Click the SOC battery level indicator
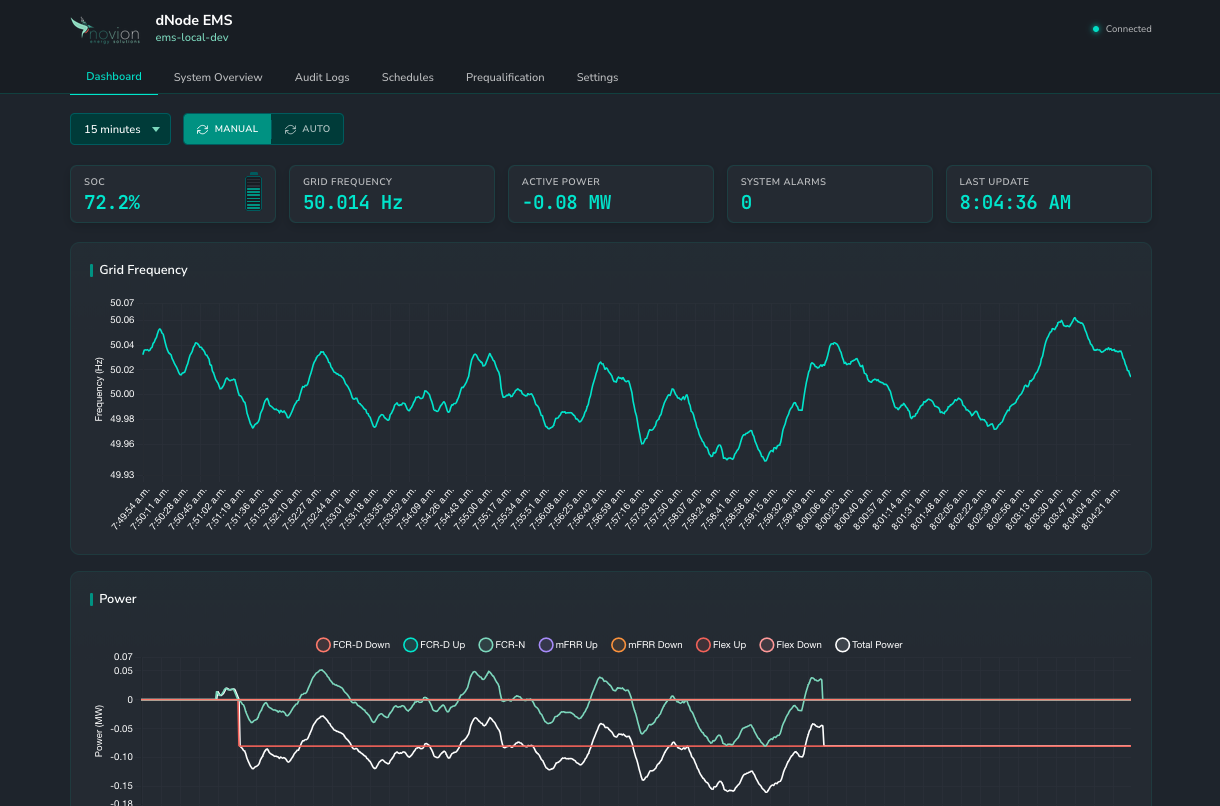This screenshot has width=1220, height=806. point(252,194)
